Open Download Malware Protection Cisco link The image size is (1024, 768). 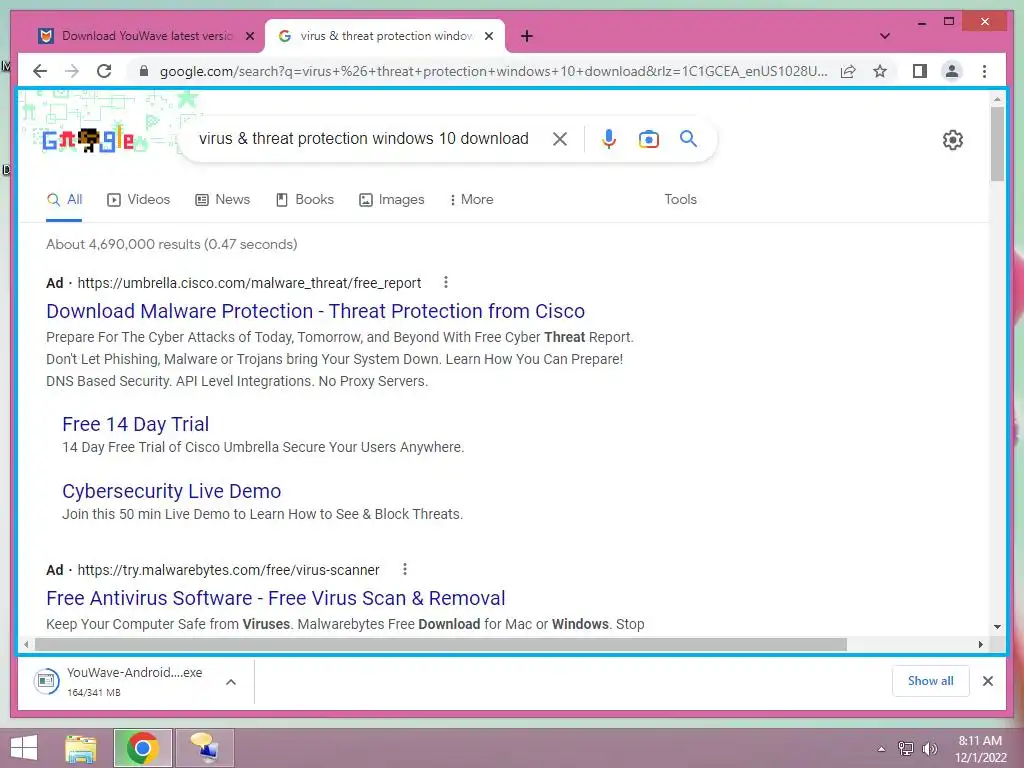coord(315,311)
